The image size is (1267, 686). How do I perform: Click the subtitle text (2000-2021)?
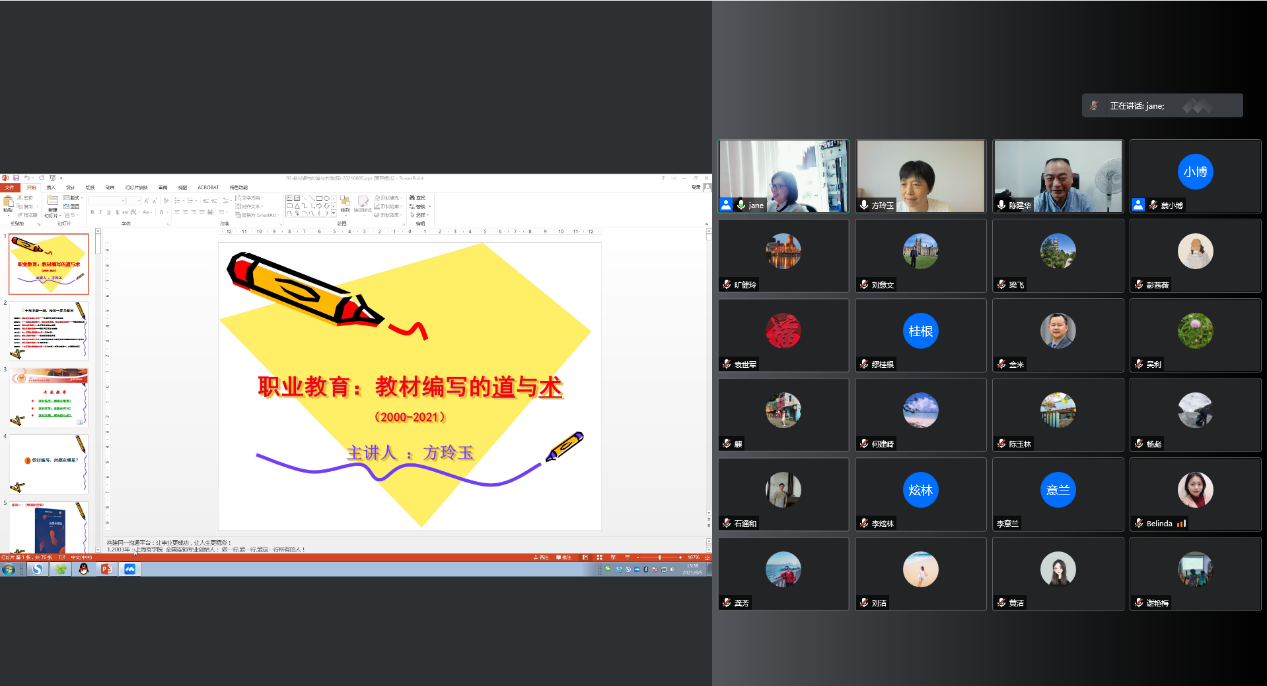pos(410,417)
